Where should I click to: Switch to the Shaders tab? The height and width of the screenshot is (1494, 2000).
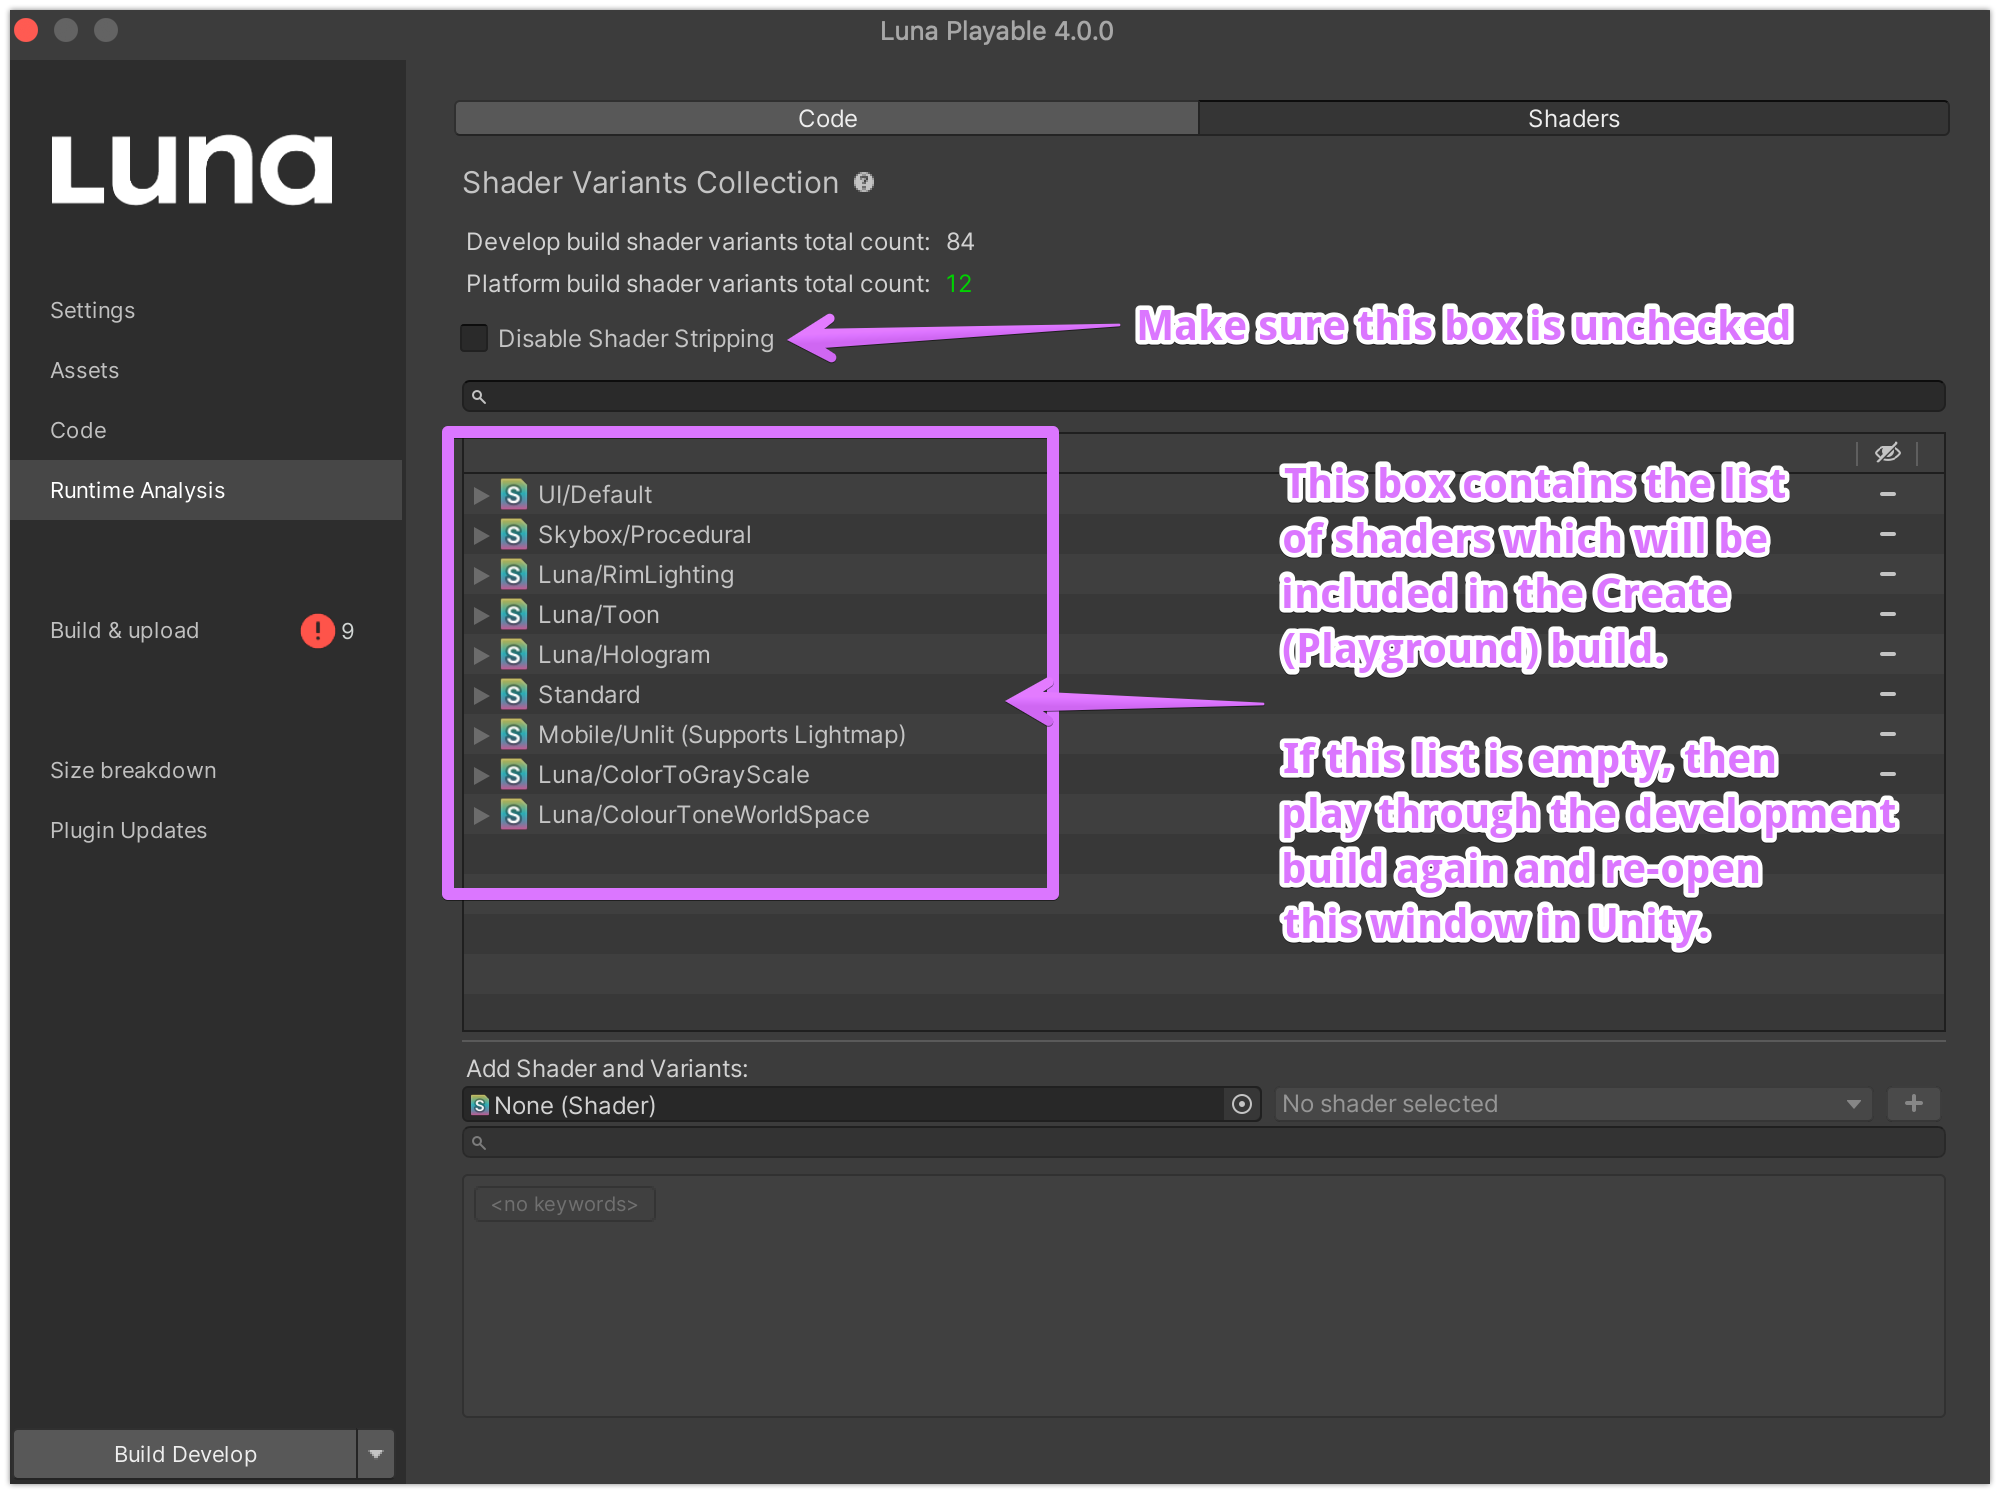click(x=1573, y=118)
